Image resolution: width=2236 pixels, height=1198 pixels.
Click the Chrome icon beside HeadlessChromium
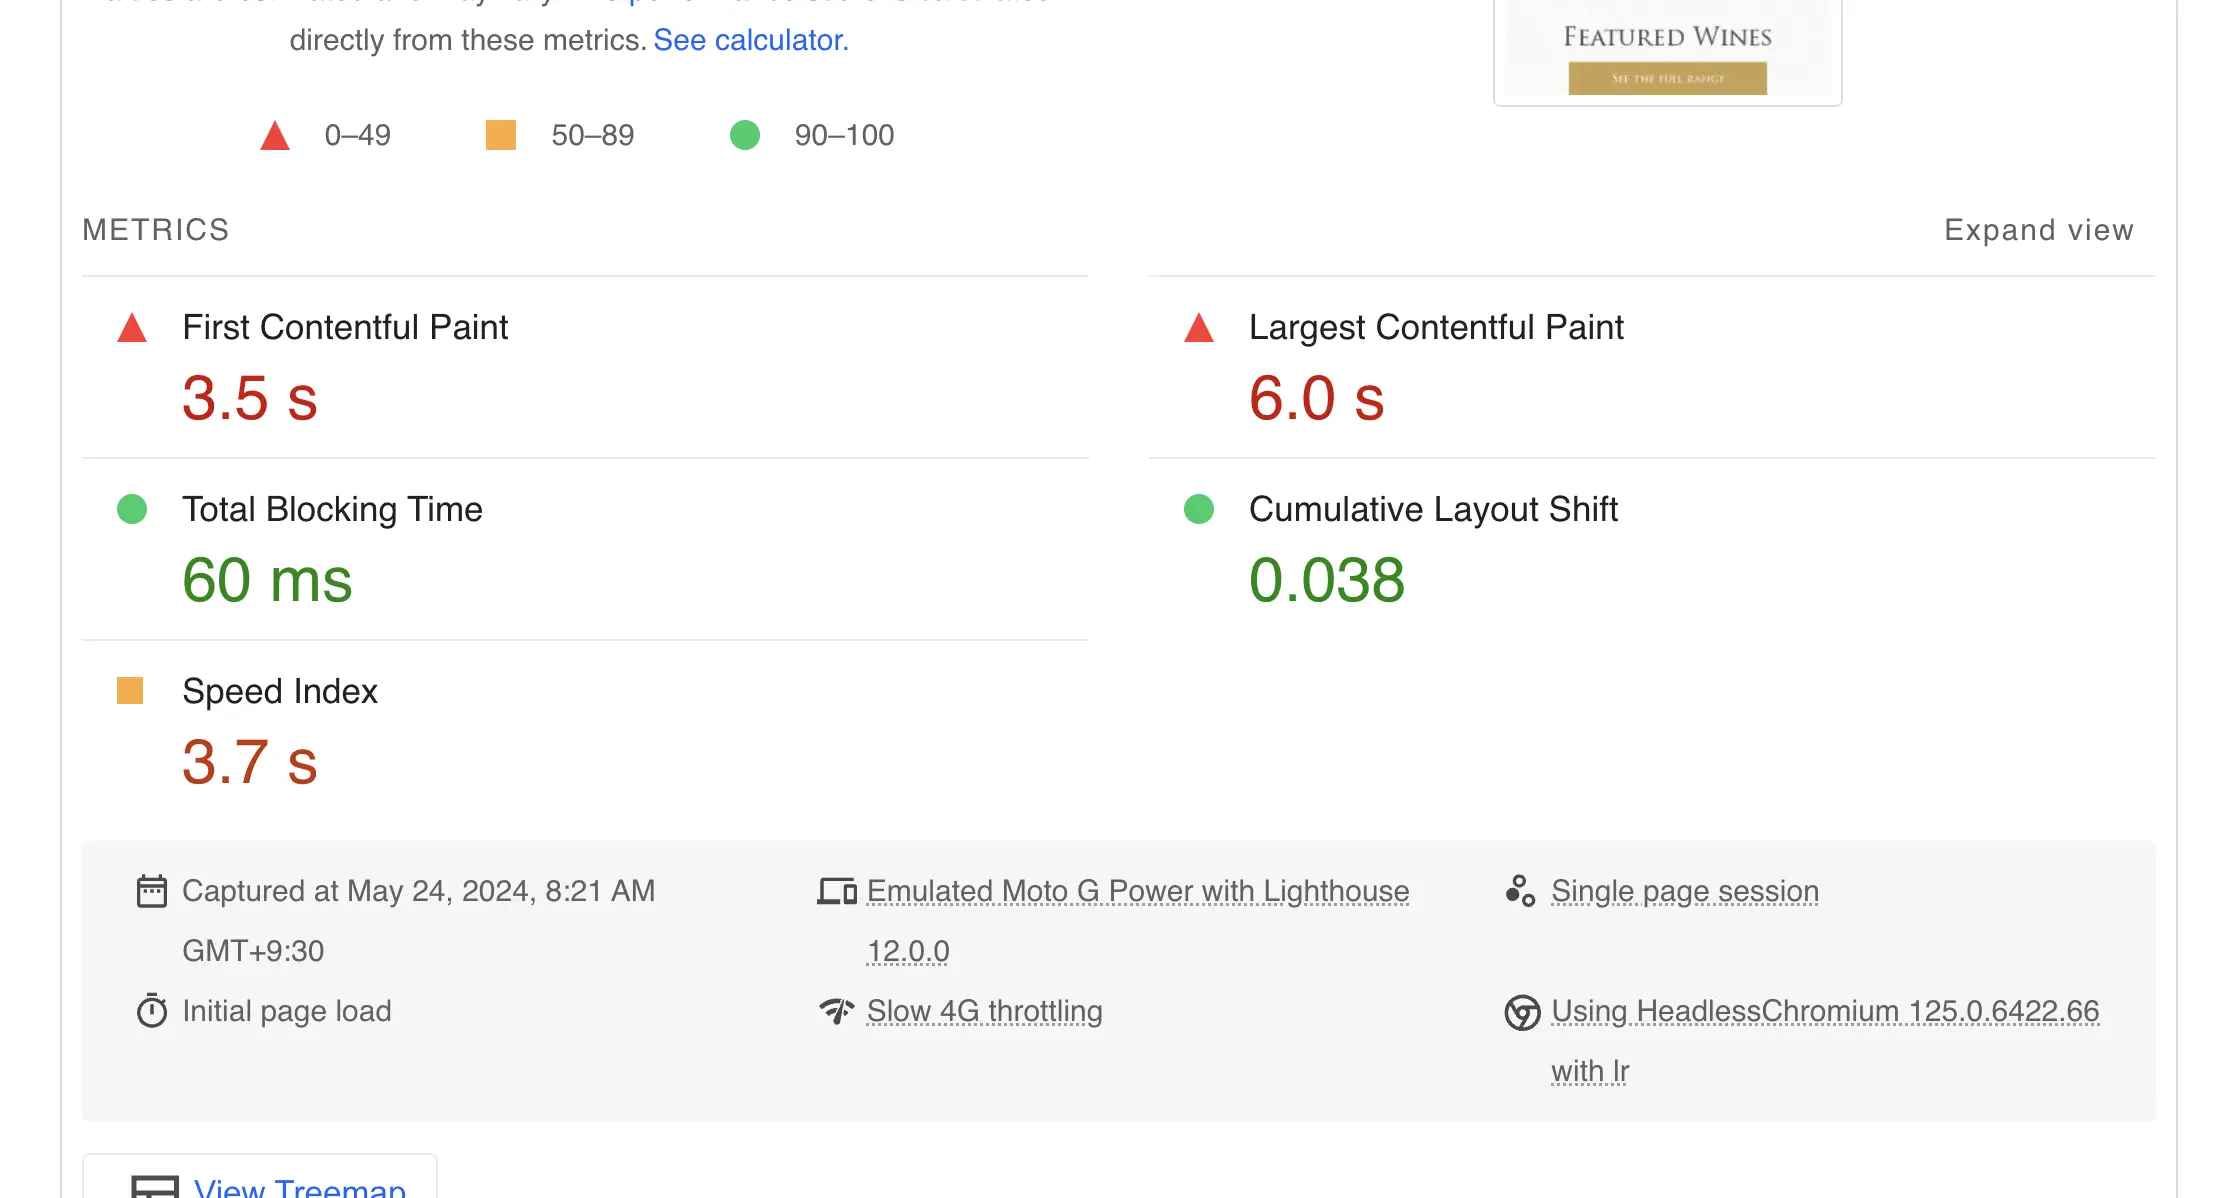(1521, 1012)
